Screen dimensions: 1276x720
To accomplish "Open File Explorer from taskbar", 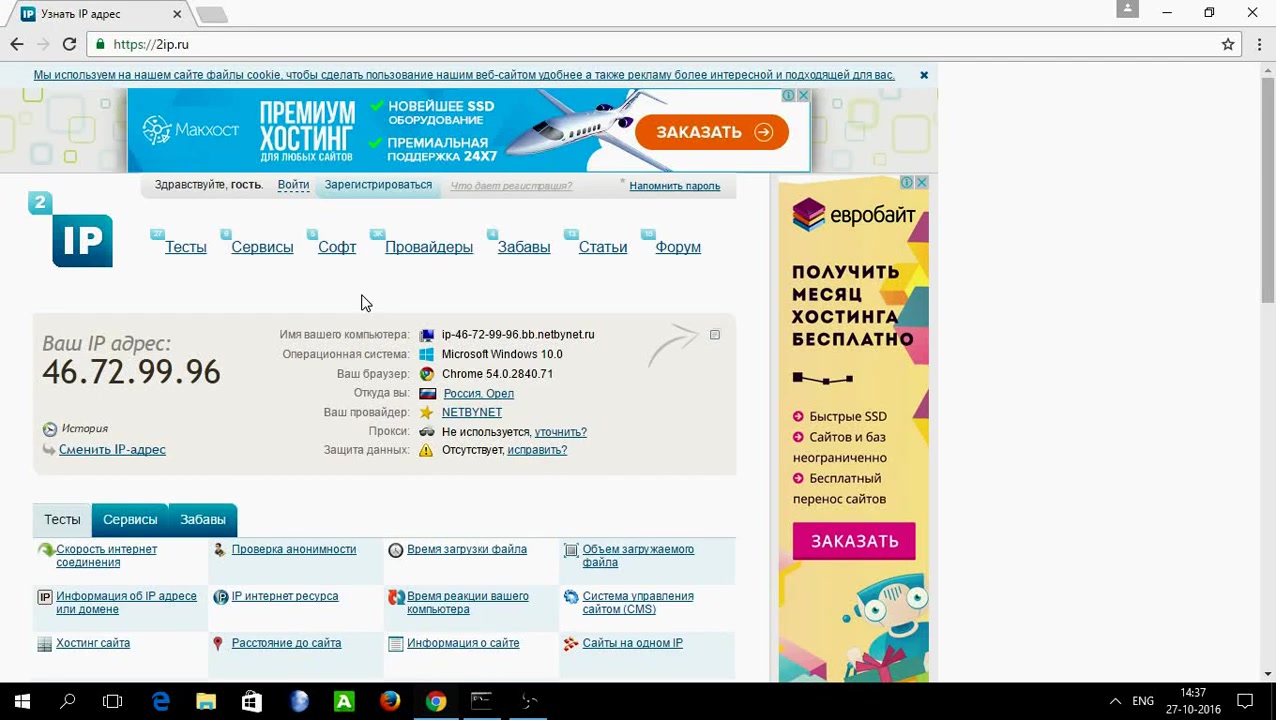I will click(x=206, y=701).
